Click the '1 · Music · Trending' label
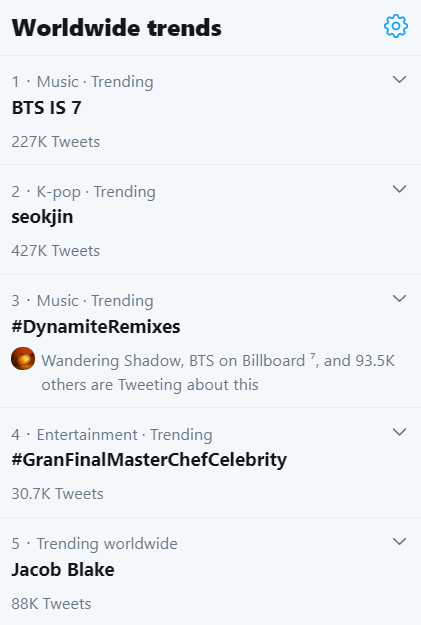 [83, 82]
